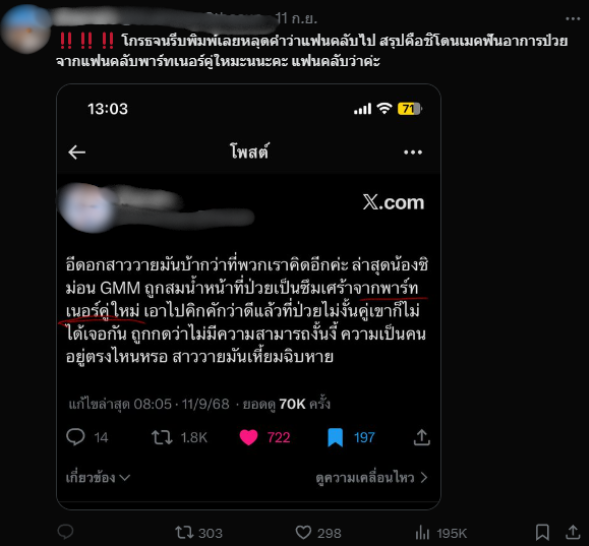This screenshot has height=546, width=589.
Task: Open the outer post's three-dot menu
Action: tap(572, 18)
